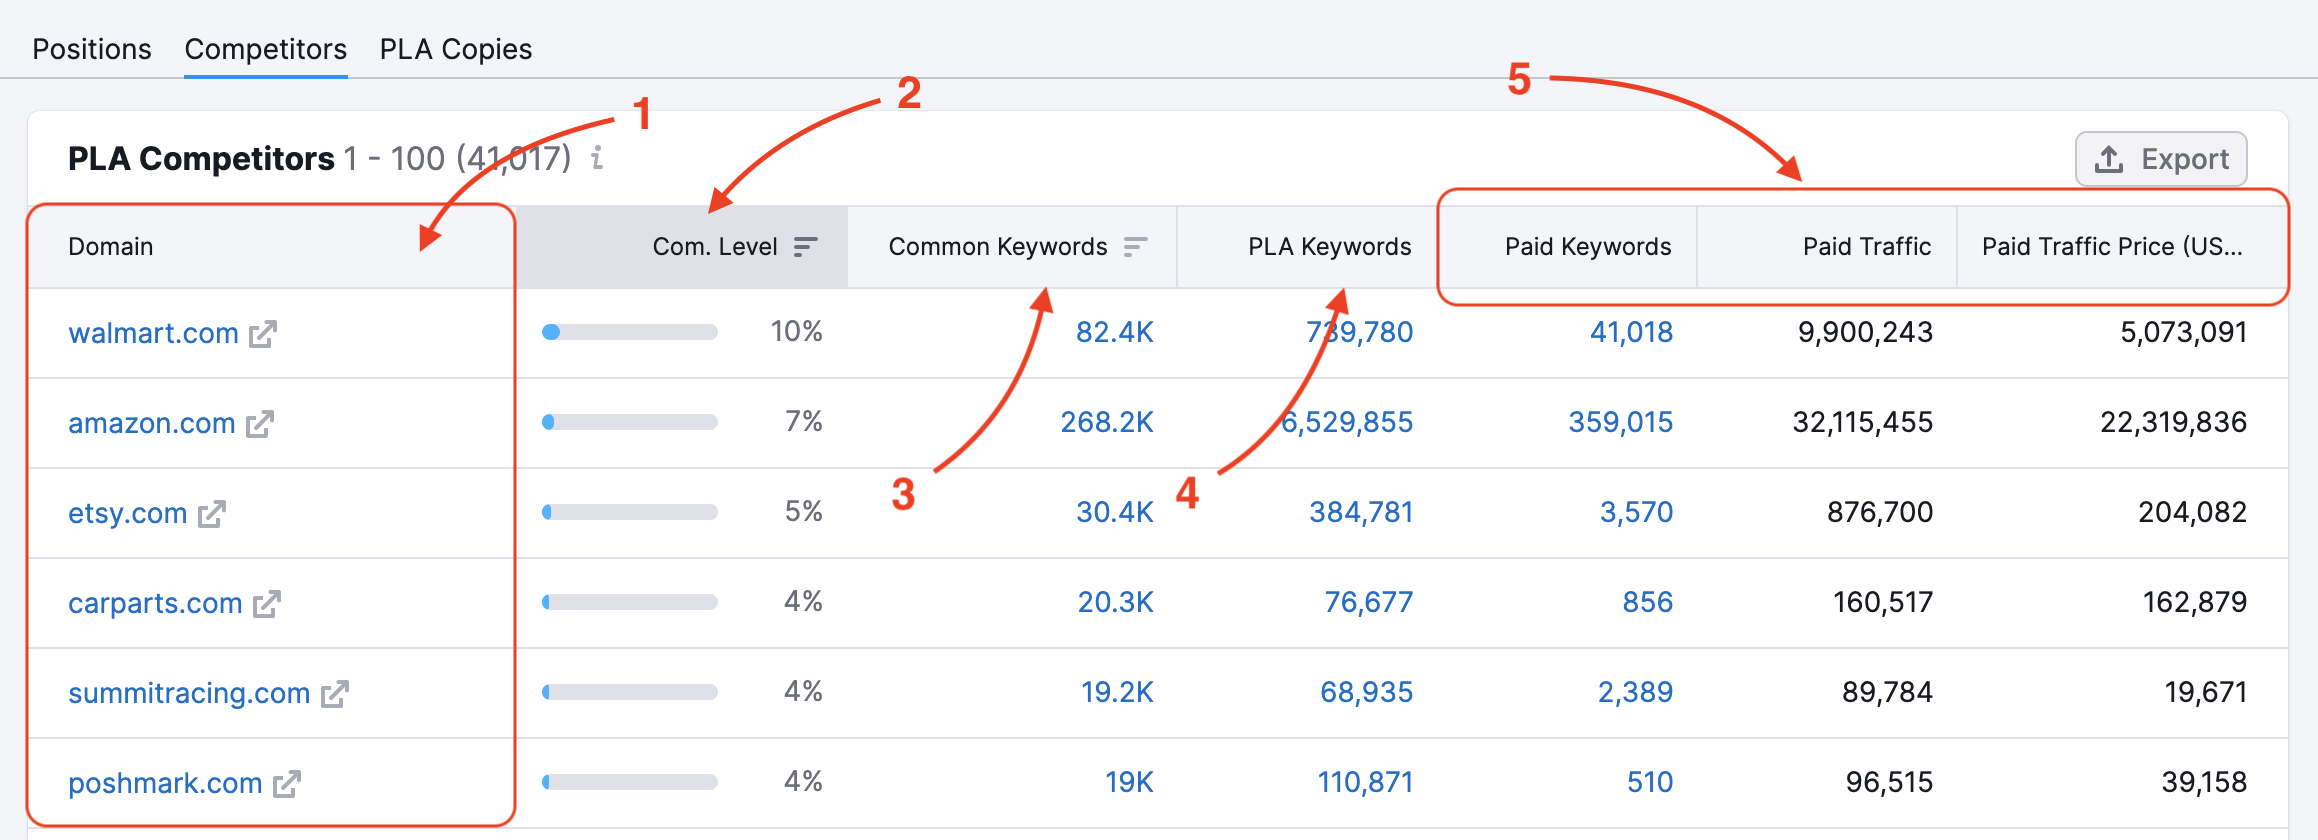Open poshmark.com common keywords 19K

pos(1129,782)
